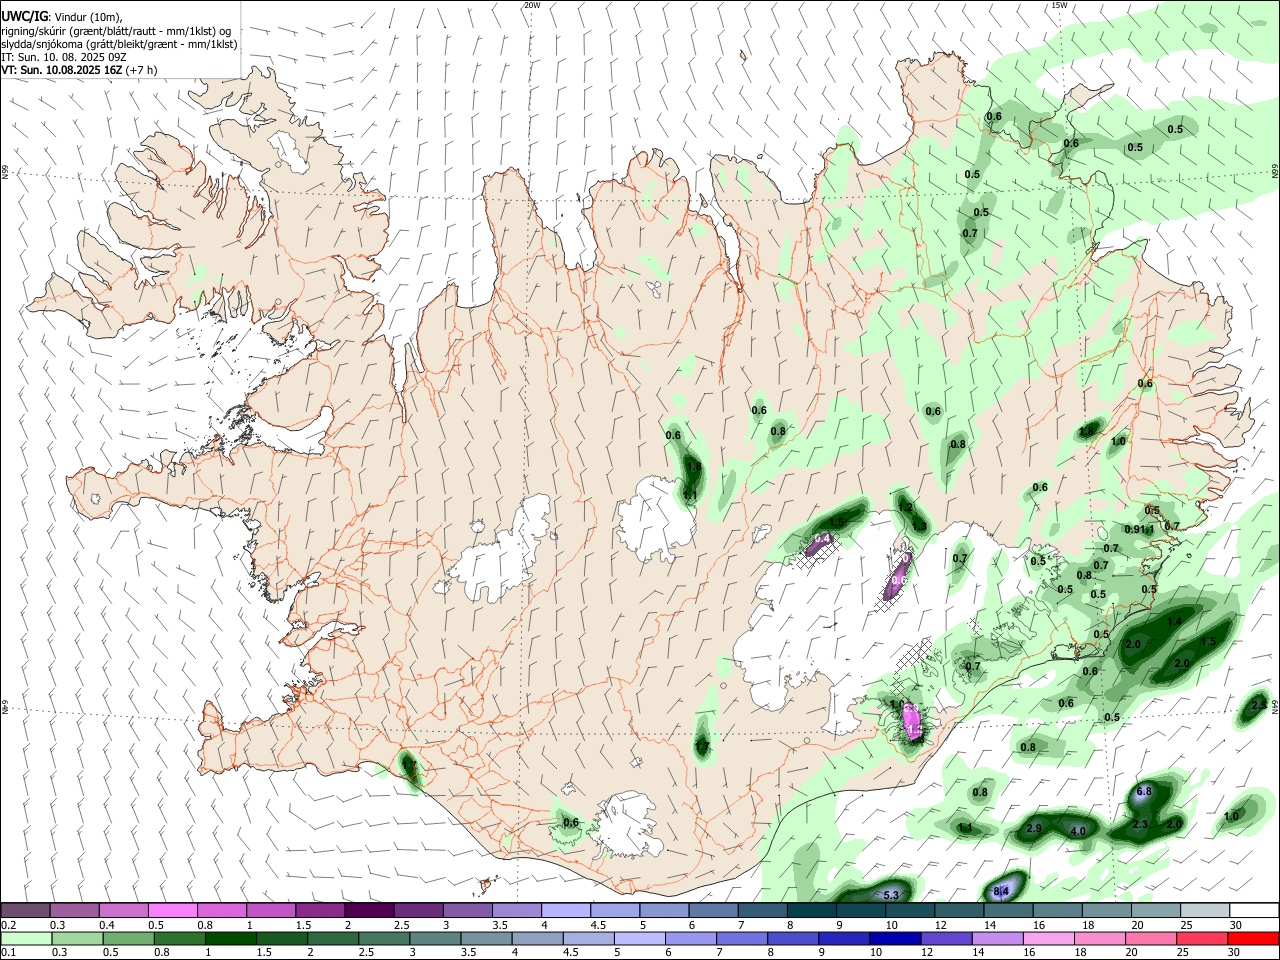Select the darkest green 1 mm legend swatch
This screenshot has height=960, width=1280.
coord(229,938)
